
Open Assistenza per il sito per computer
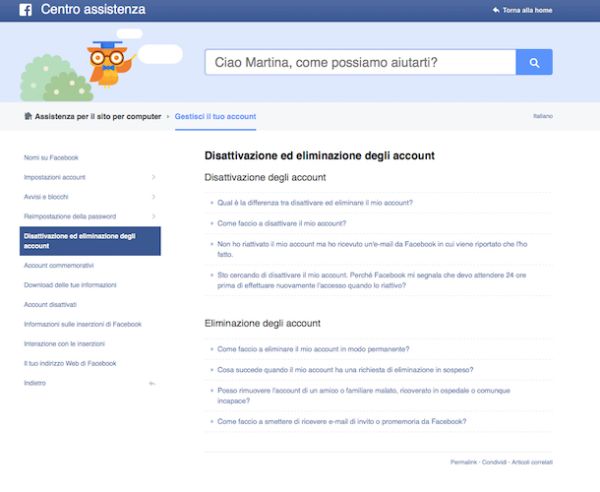click(x=92, y=116)
